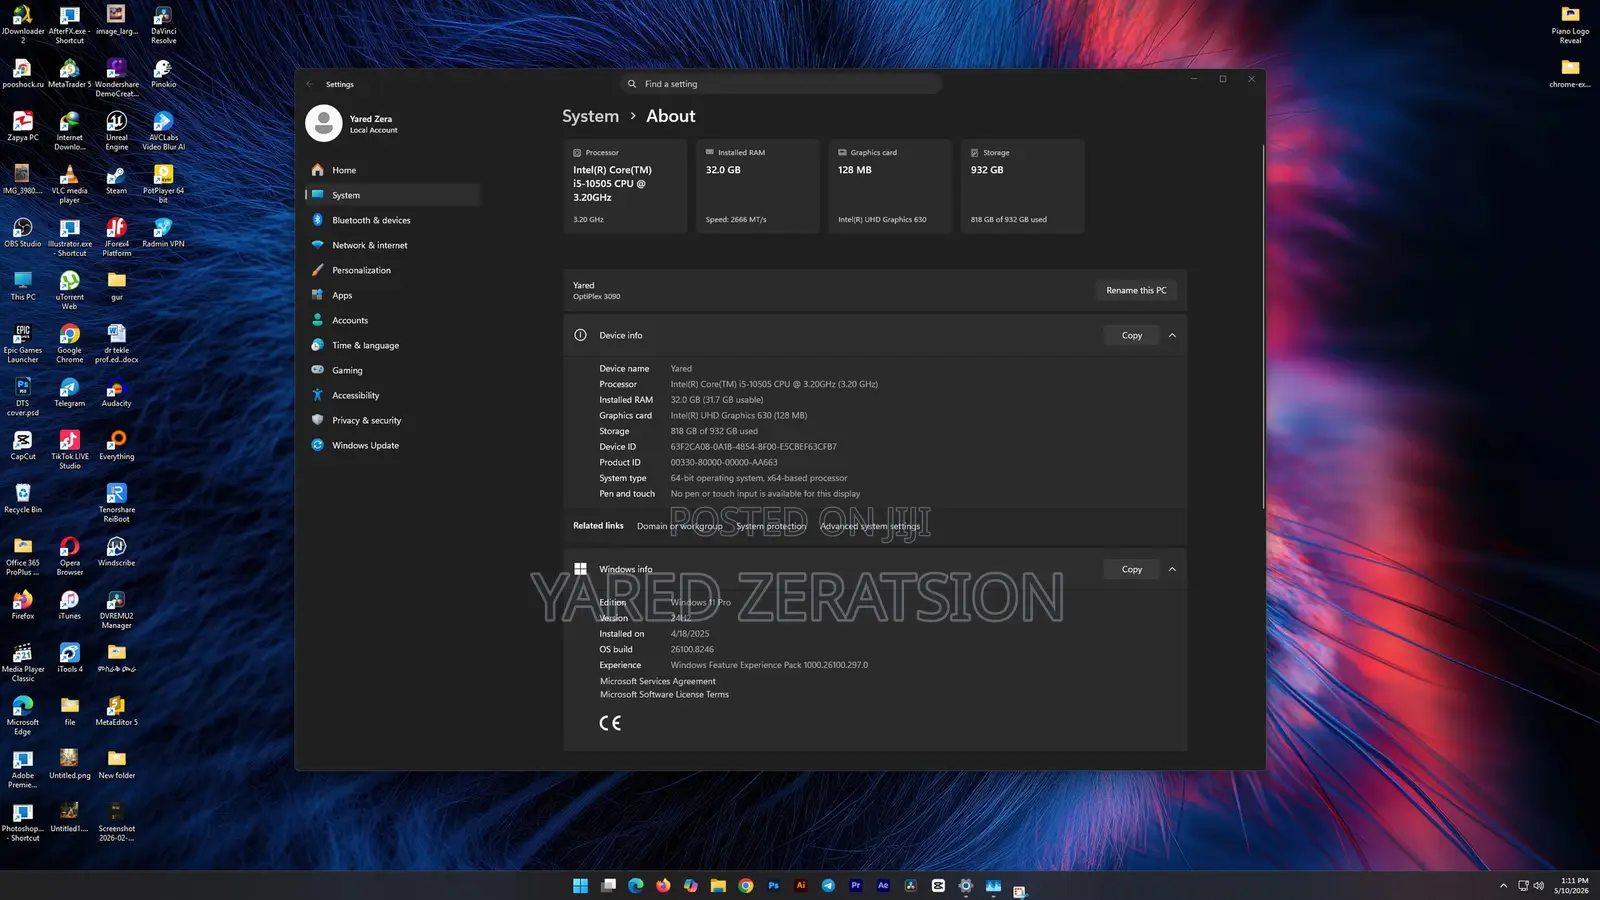Click the Graphics card info card
This screenshot has height=900, width=1600.
(890, 186)
